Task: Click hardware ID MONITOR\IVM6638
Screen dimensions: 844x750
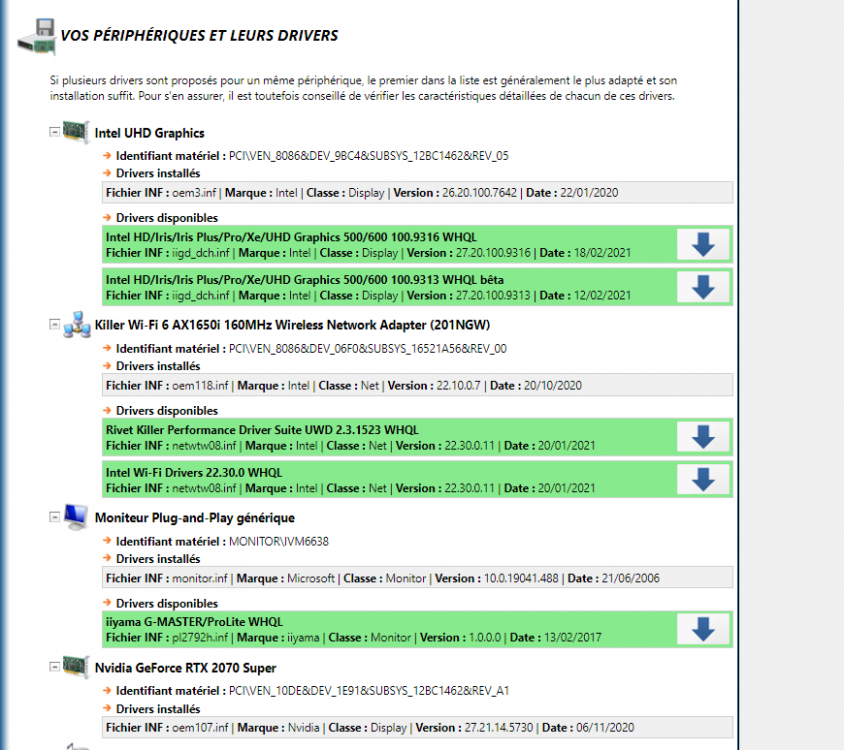Action: tap(279, 542)
